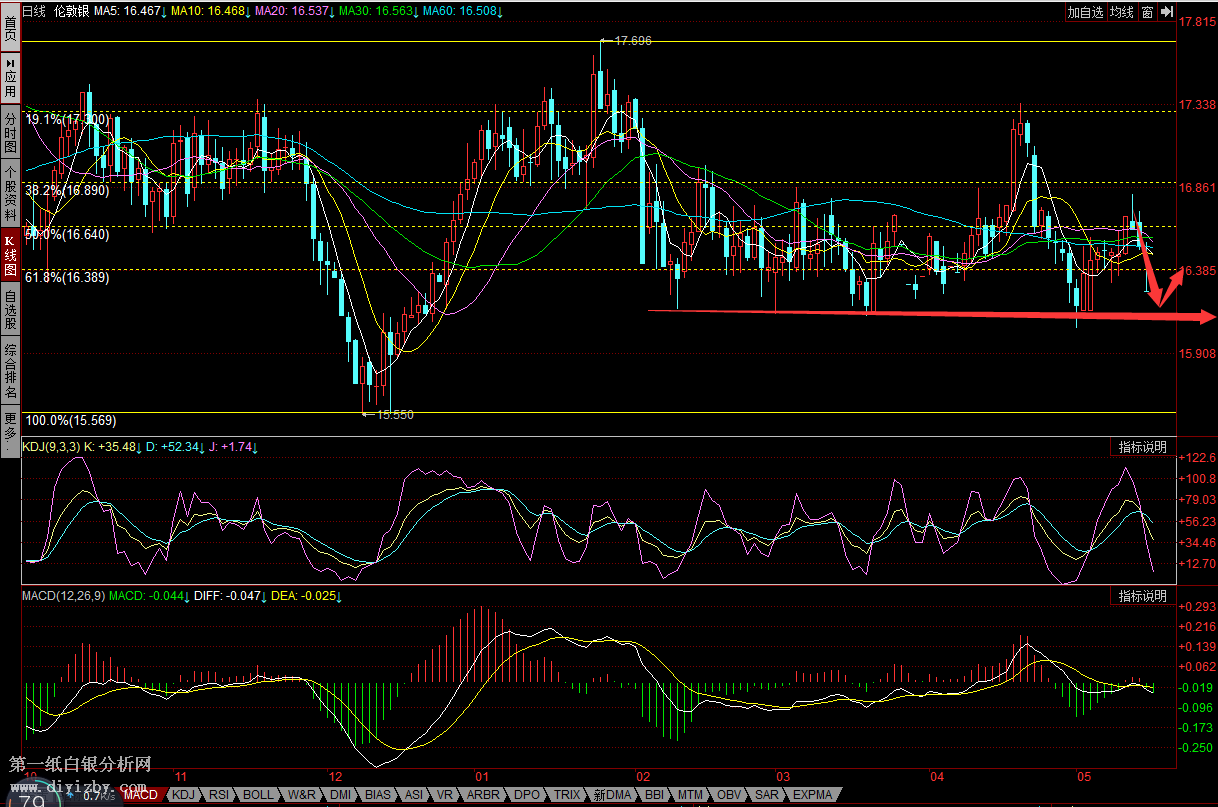
Task: Open the 窗 window layout button
Action: pyautogui.click(x=1147, y=12)
